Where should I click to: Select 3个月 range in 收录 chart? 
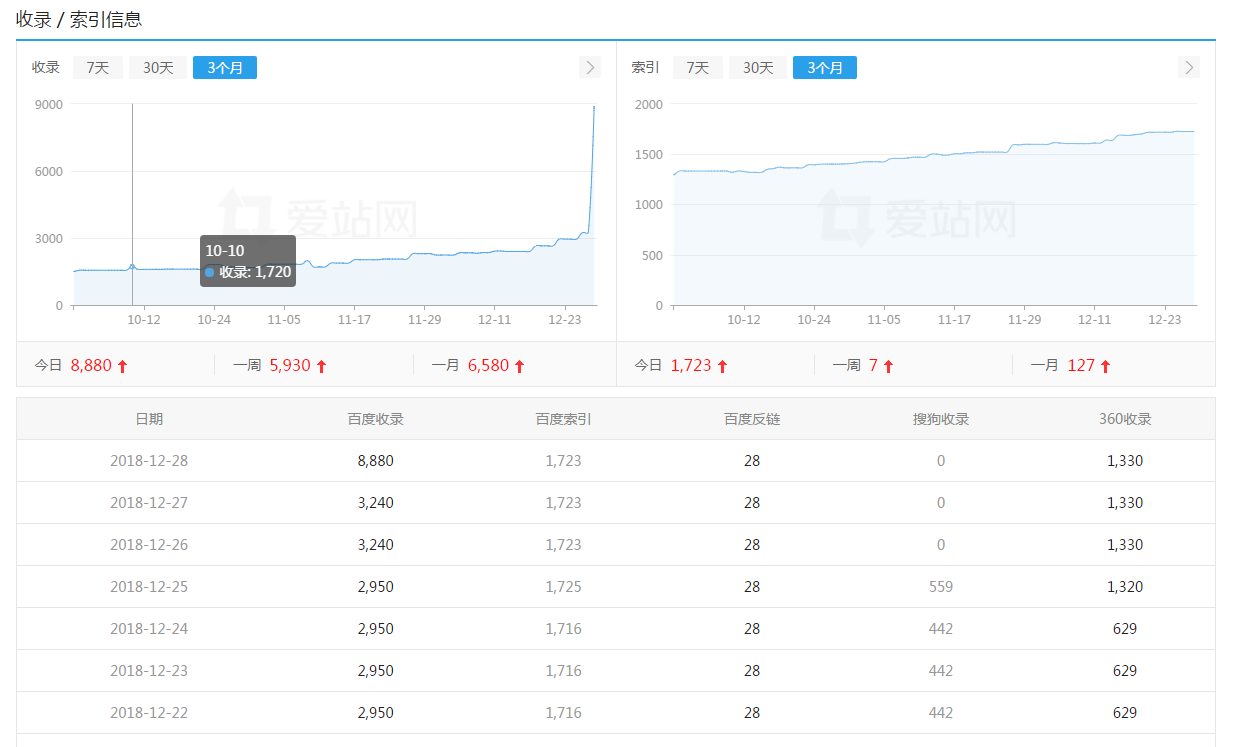(225, 67)
